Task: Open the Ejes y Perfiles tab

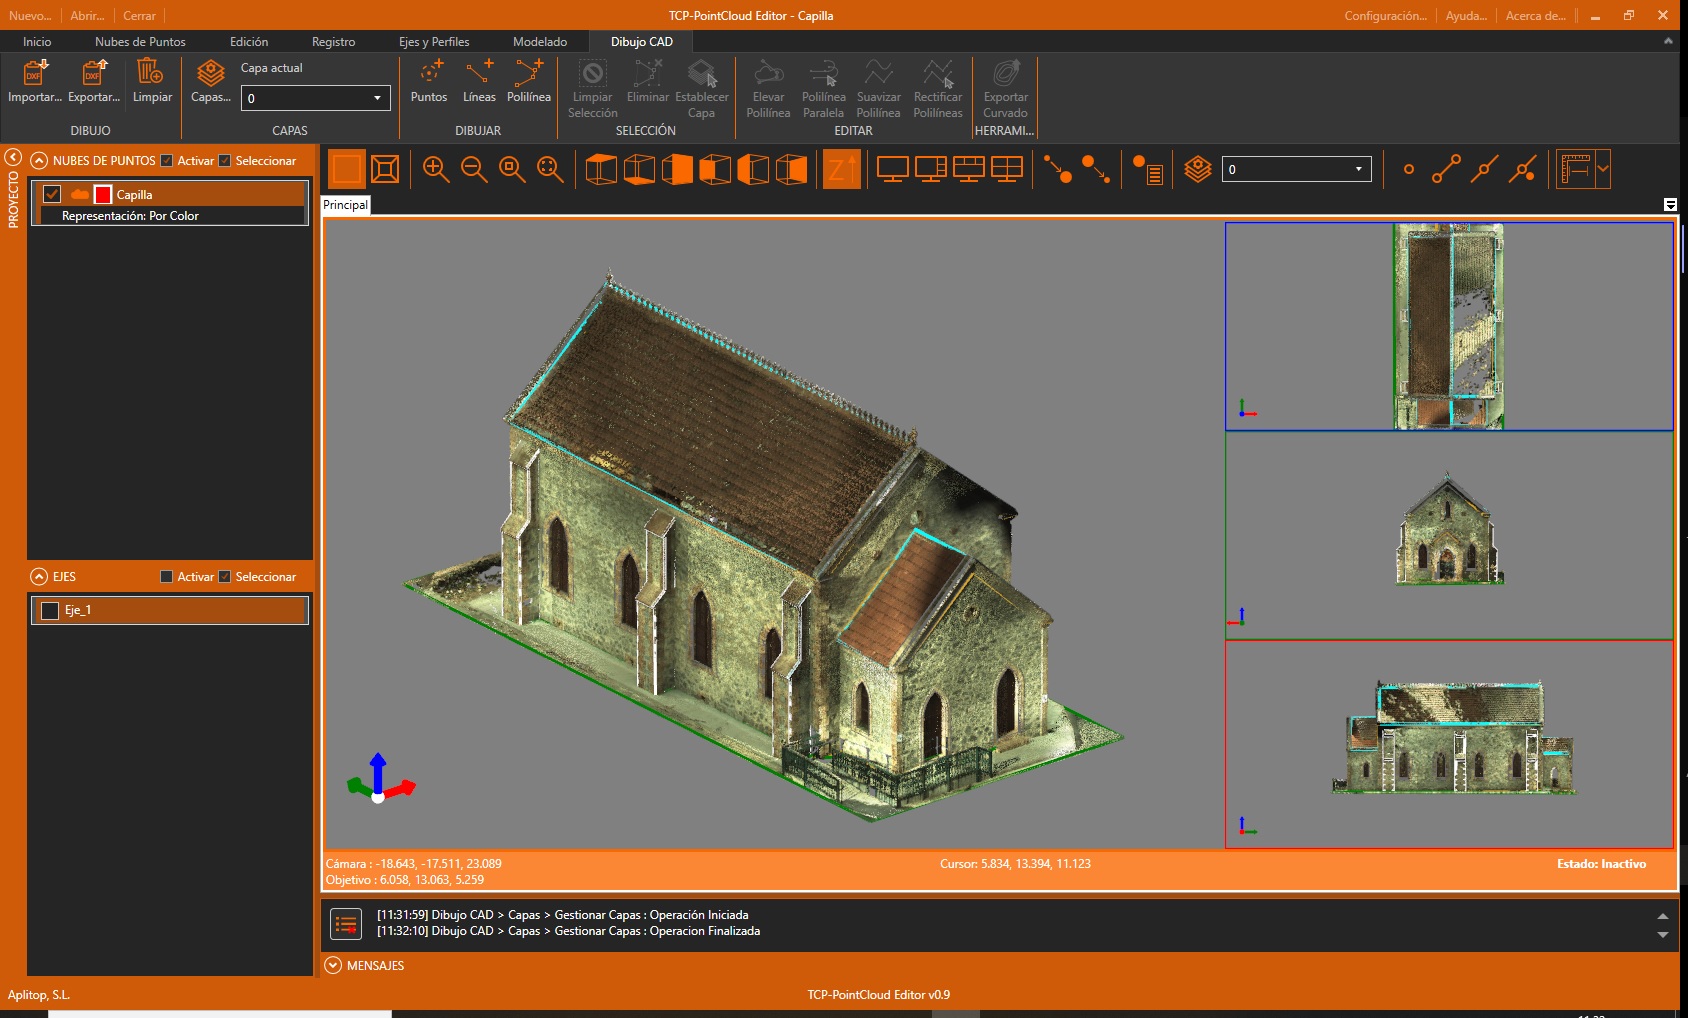Action: (x=433, y=42)
